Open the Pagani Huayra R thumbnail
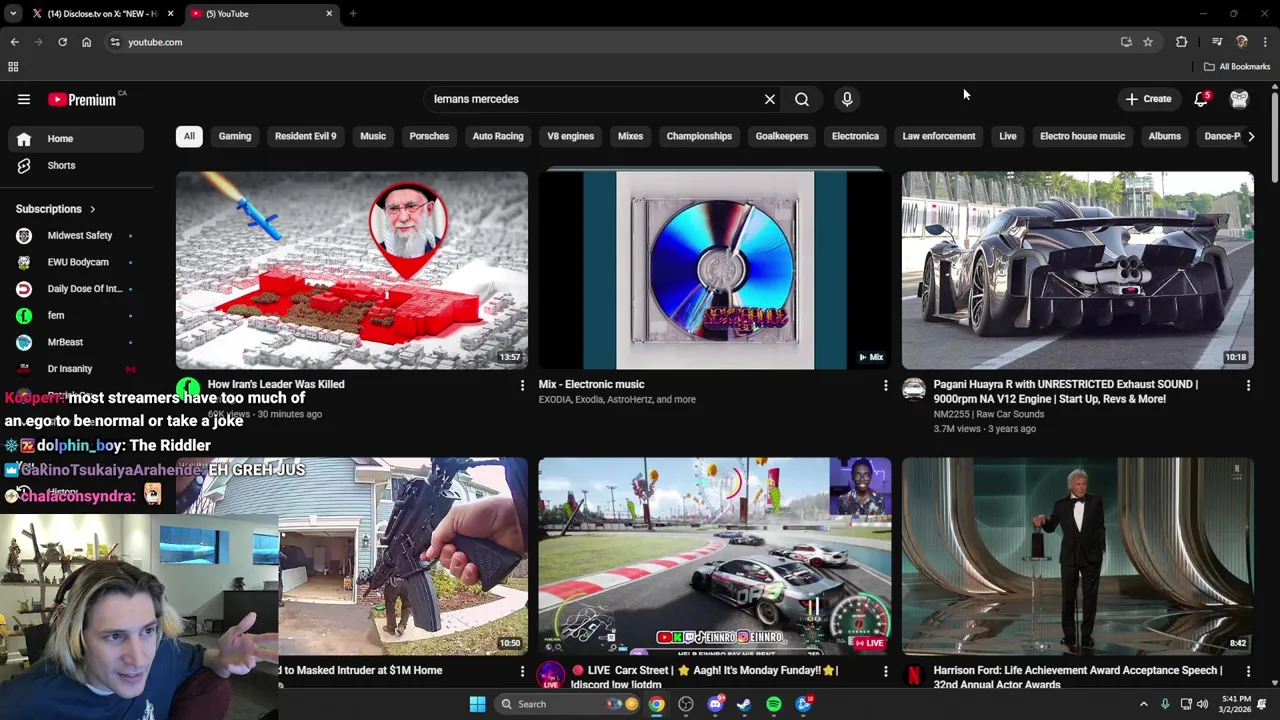The image size is (1280, 720). (x=1078, y=270)
